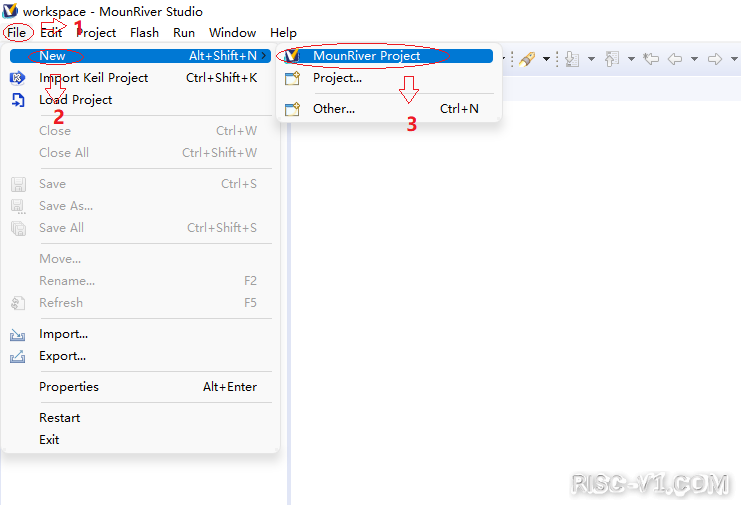
Task: Select the Save menu entry
Action: click(x=140, y=184)
